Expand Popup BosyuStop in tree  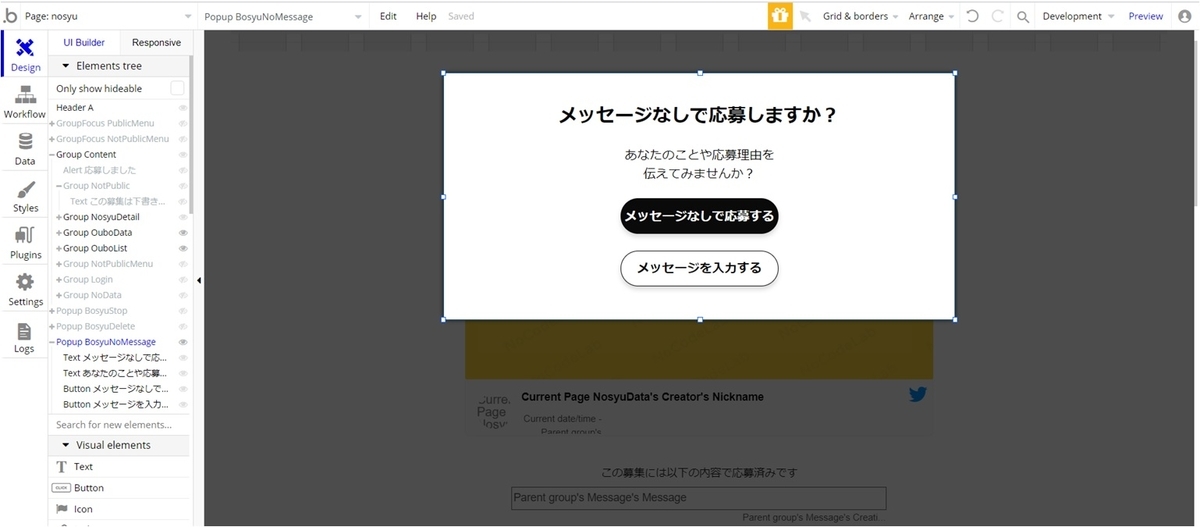(52, 311)
